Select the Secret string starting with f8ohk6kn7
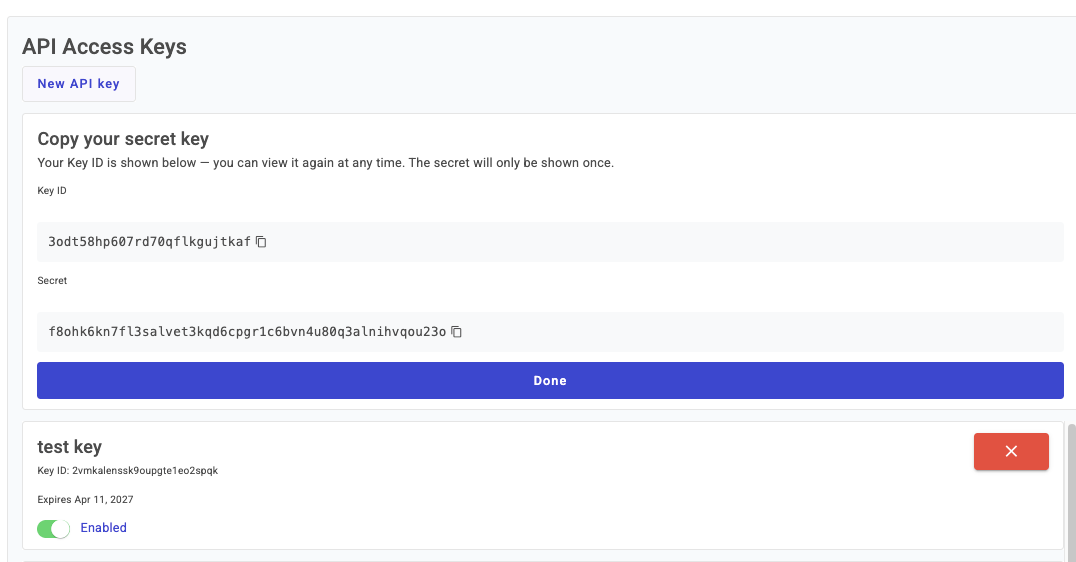This screenshot has height=562, width=1076. [x=247, y=332]
